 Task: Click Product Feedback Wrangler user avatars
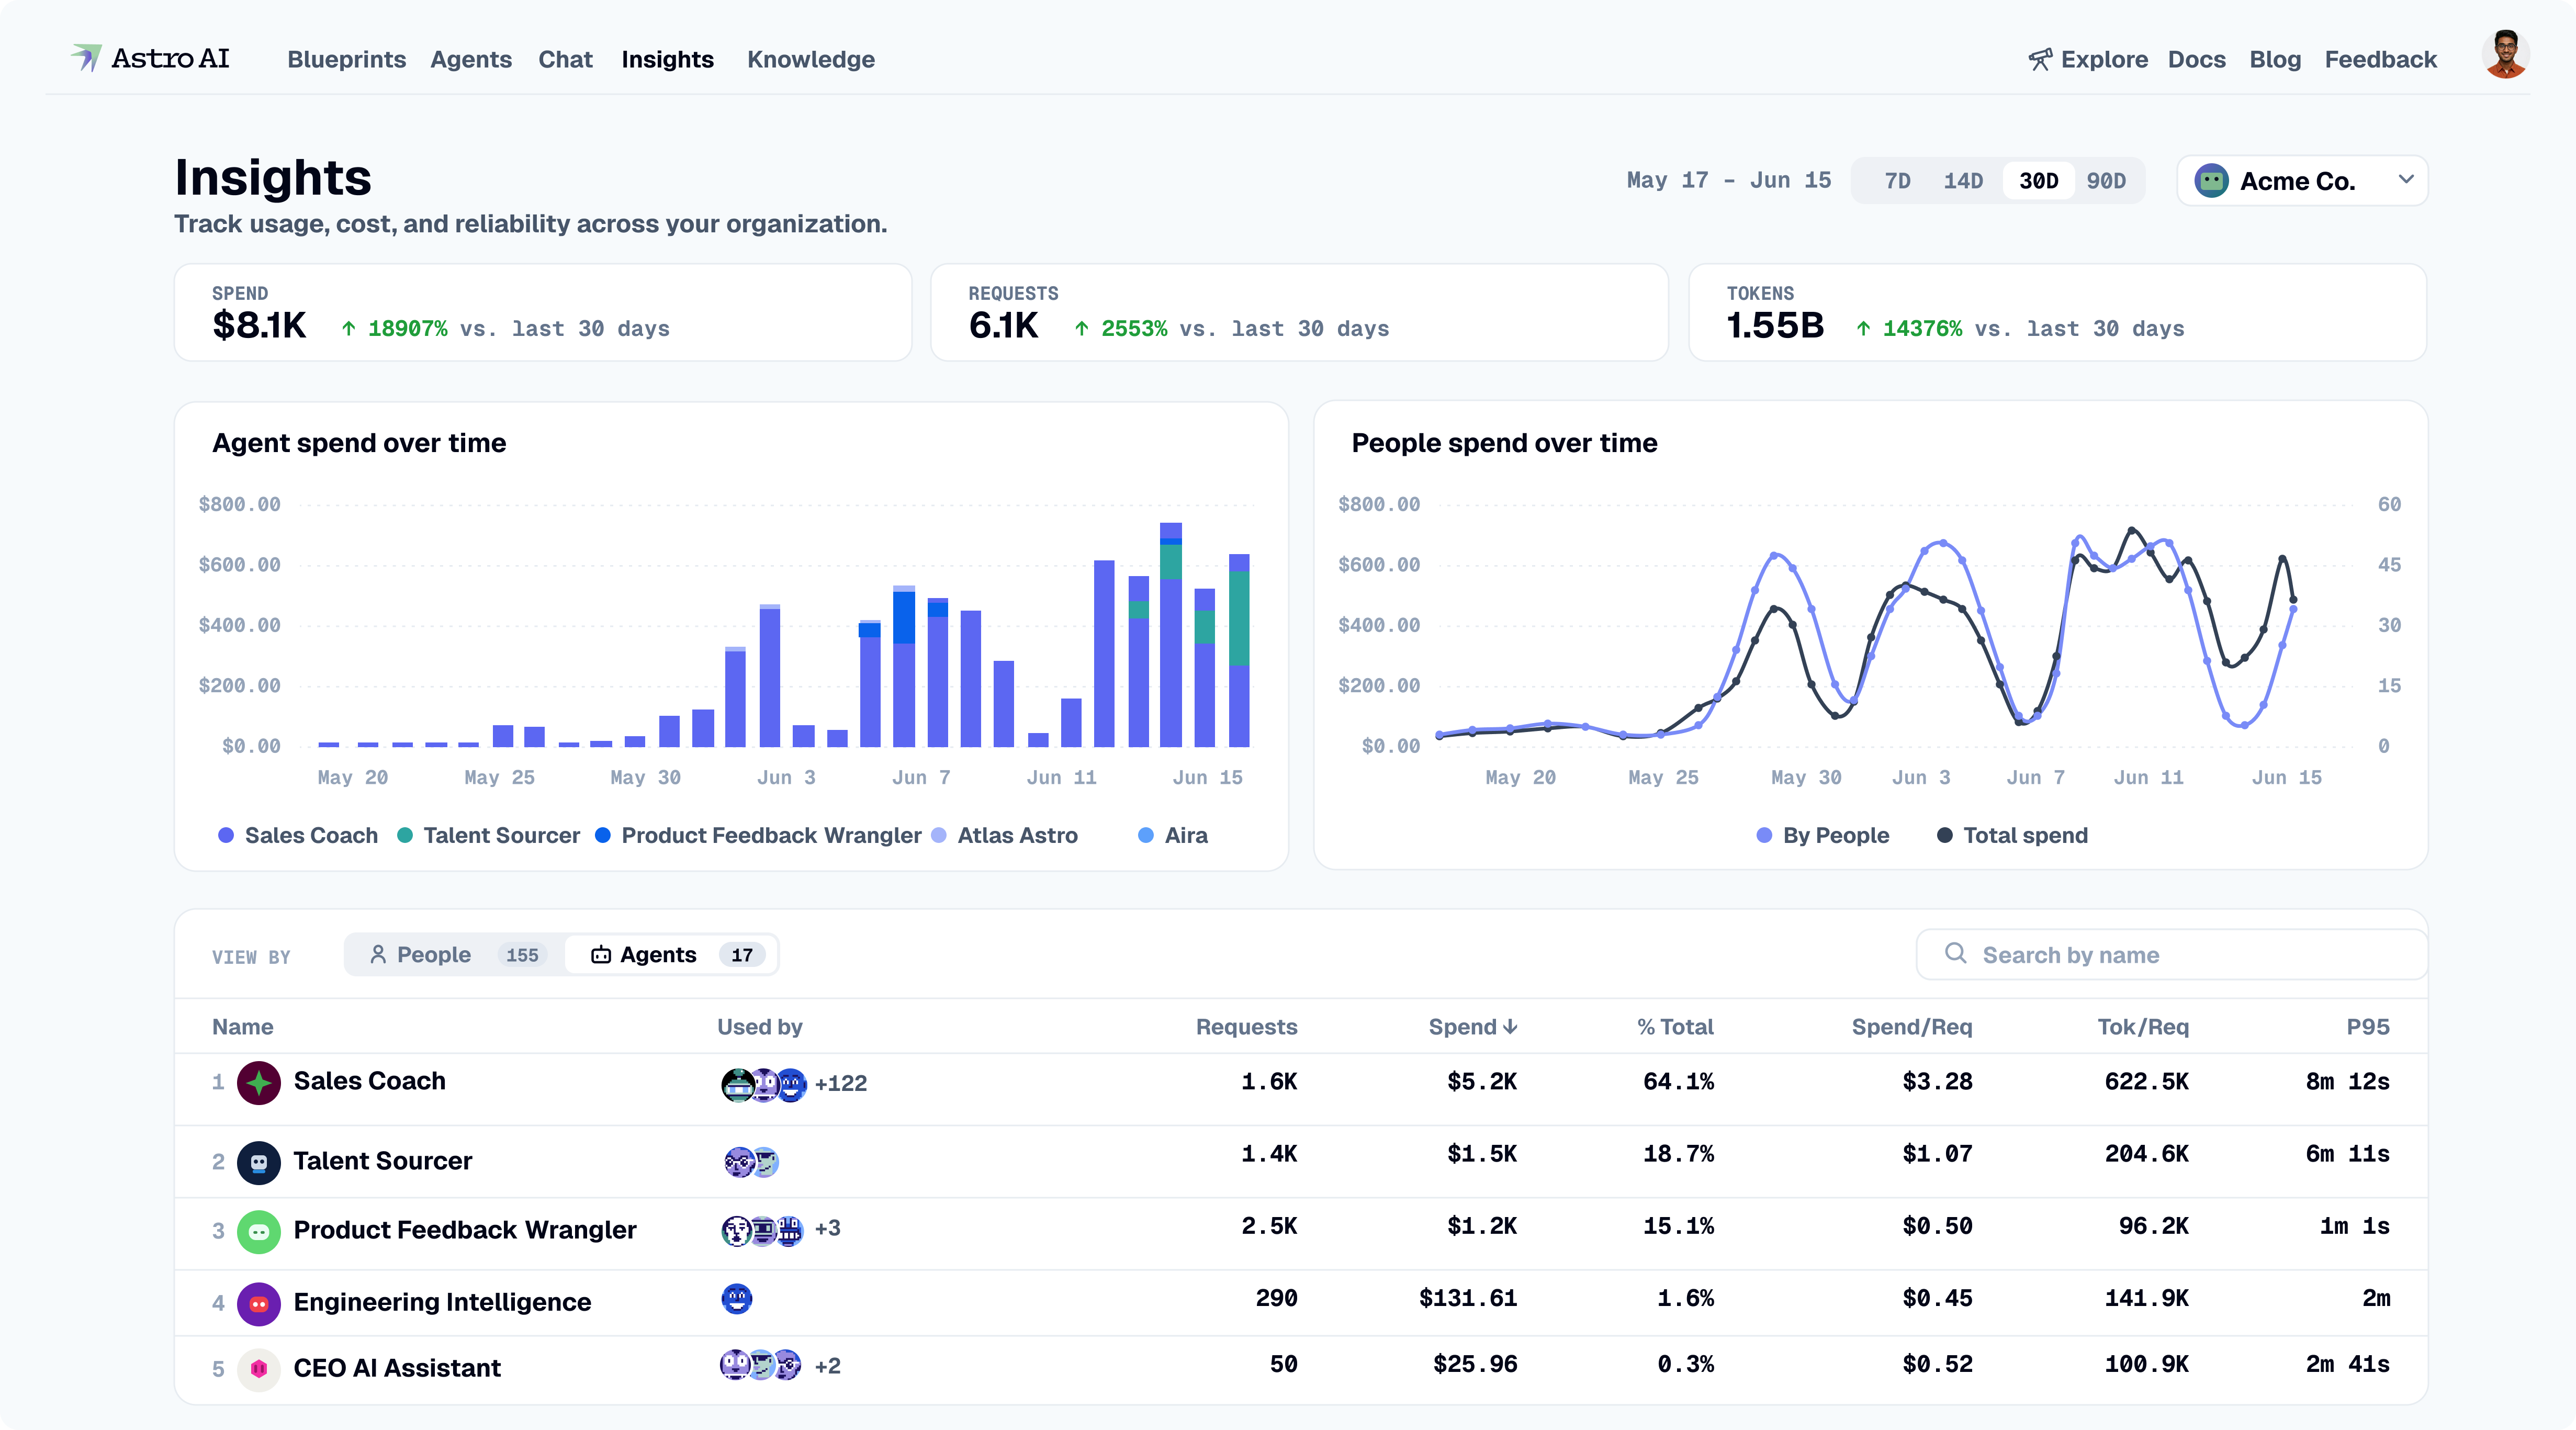coord(762,1230)
